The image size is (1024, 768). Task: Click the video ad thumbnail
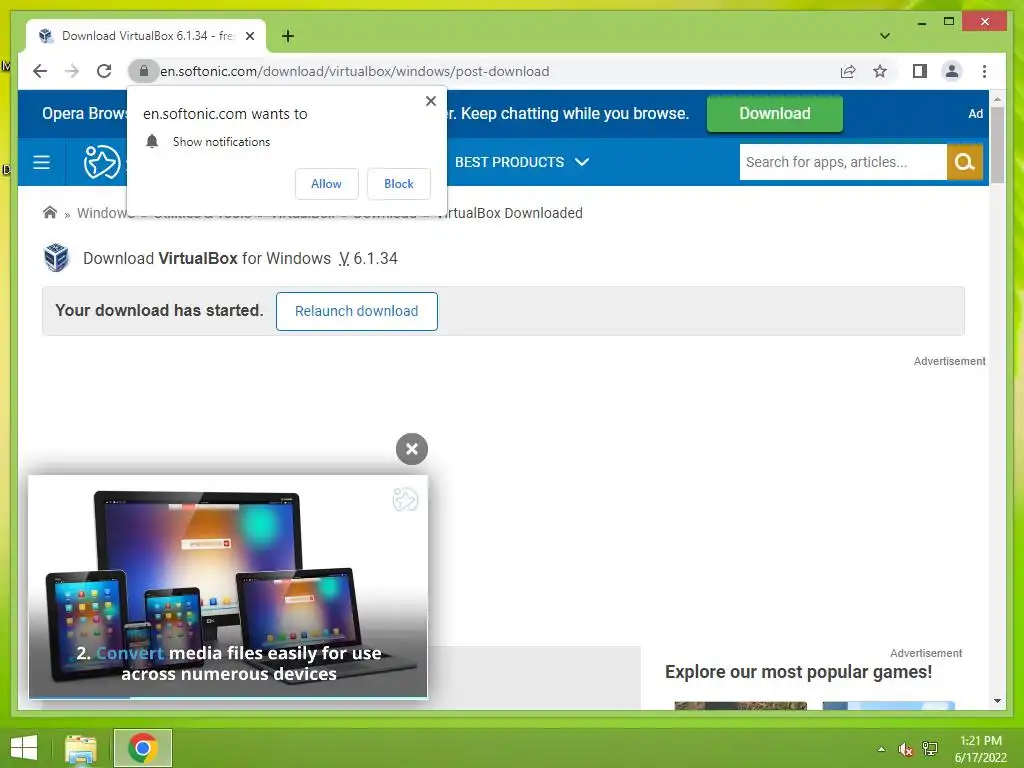[228, 586]
